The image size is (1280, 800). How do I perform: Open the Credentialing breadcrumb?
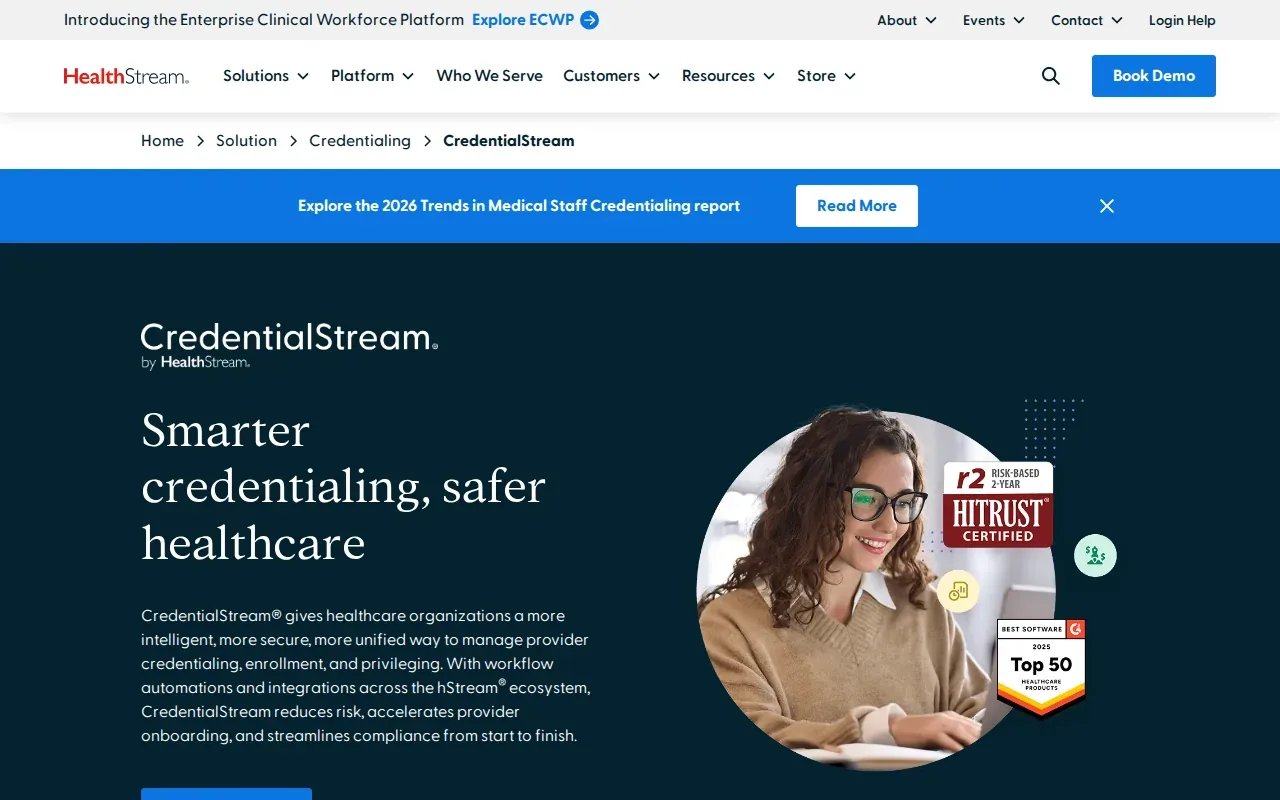(x=360, y=141)
